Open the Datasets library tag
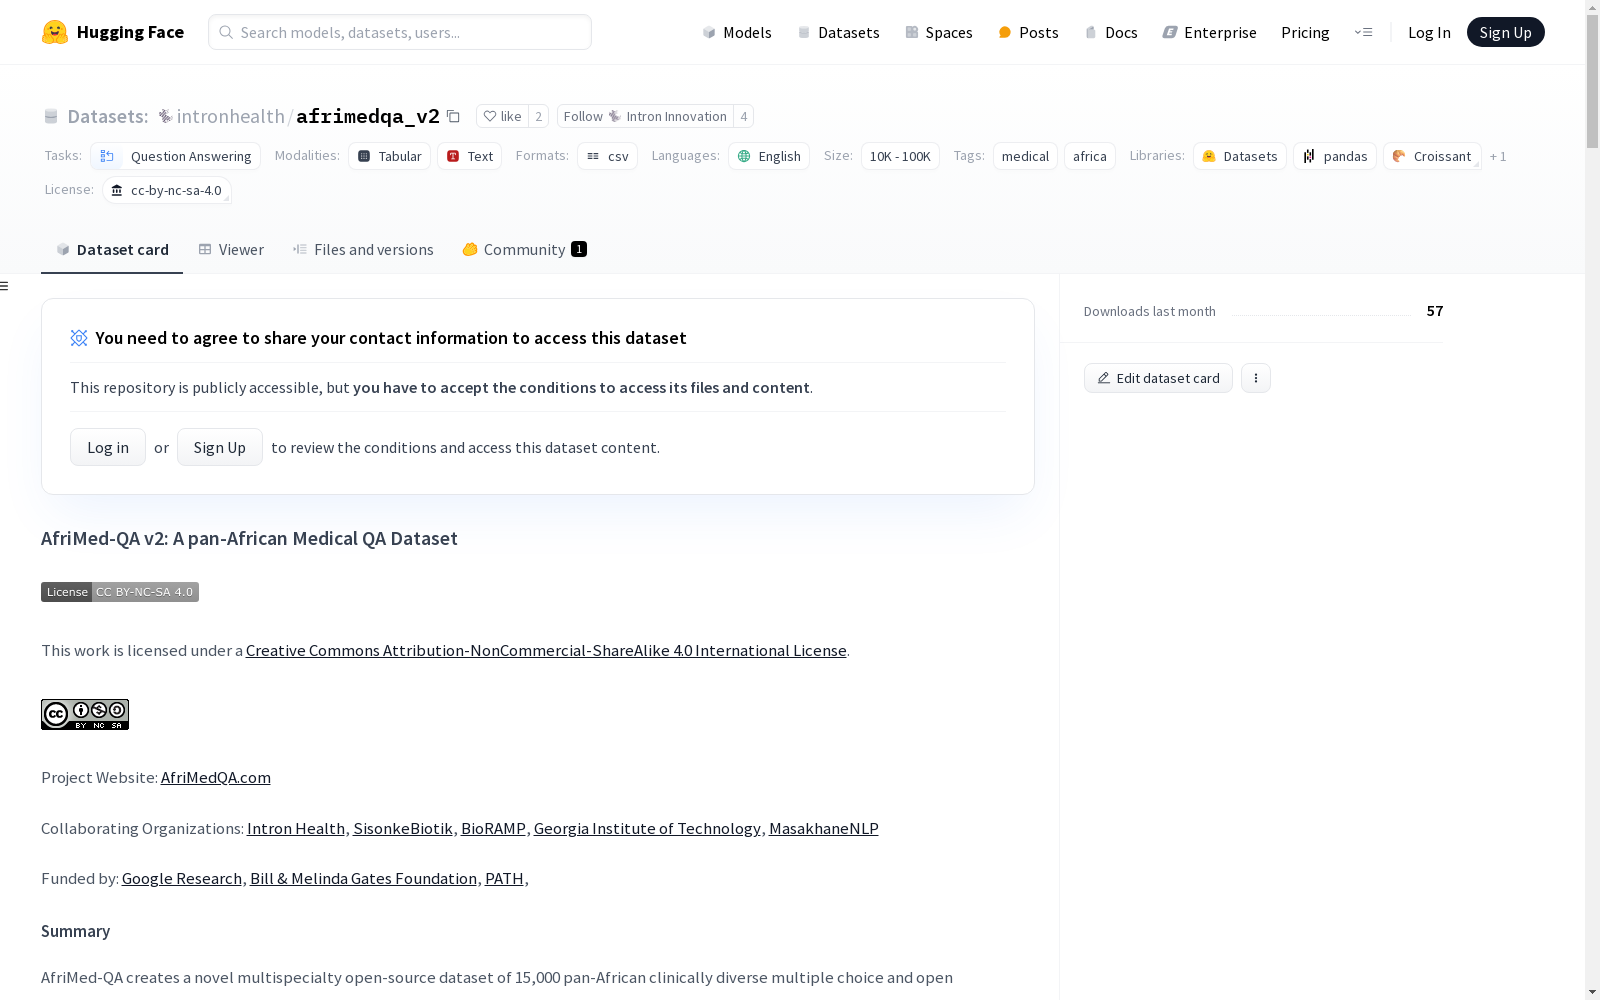Viewport: 1600px width, 1000px height. click(1240, 156)
